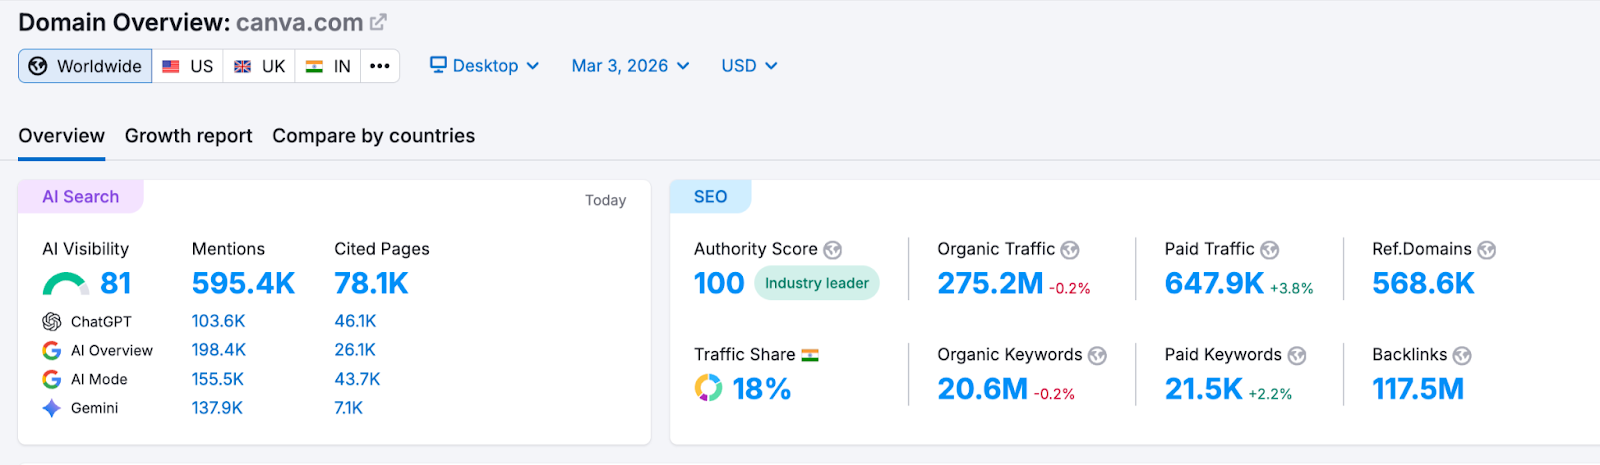The image size is (1600, 465).
Task: Switch database to UK
Action: coord(259,66)
